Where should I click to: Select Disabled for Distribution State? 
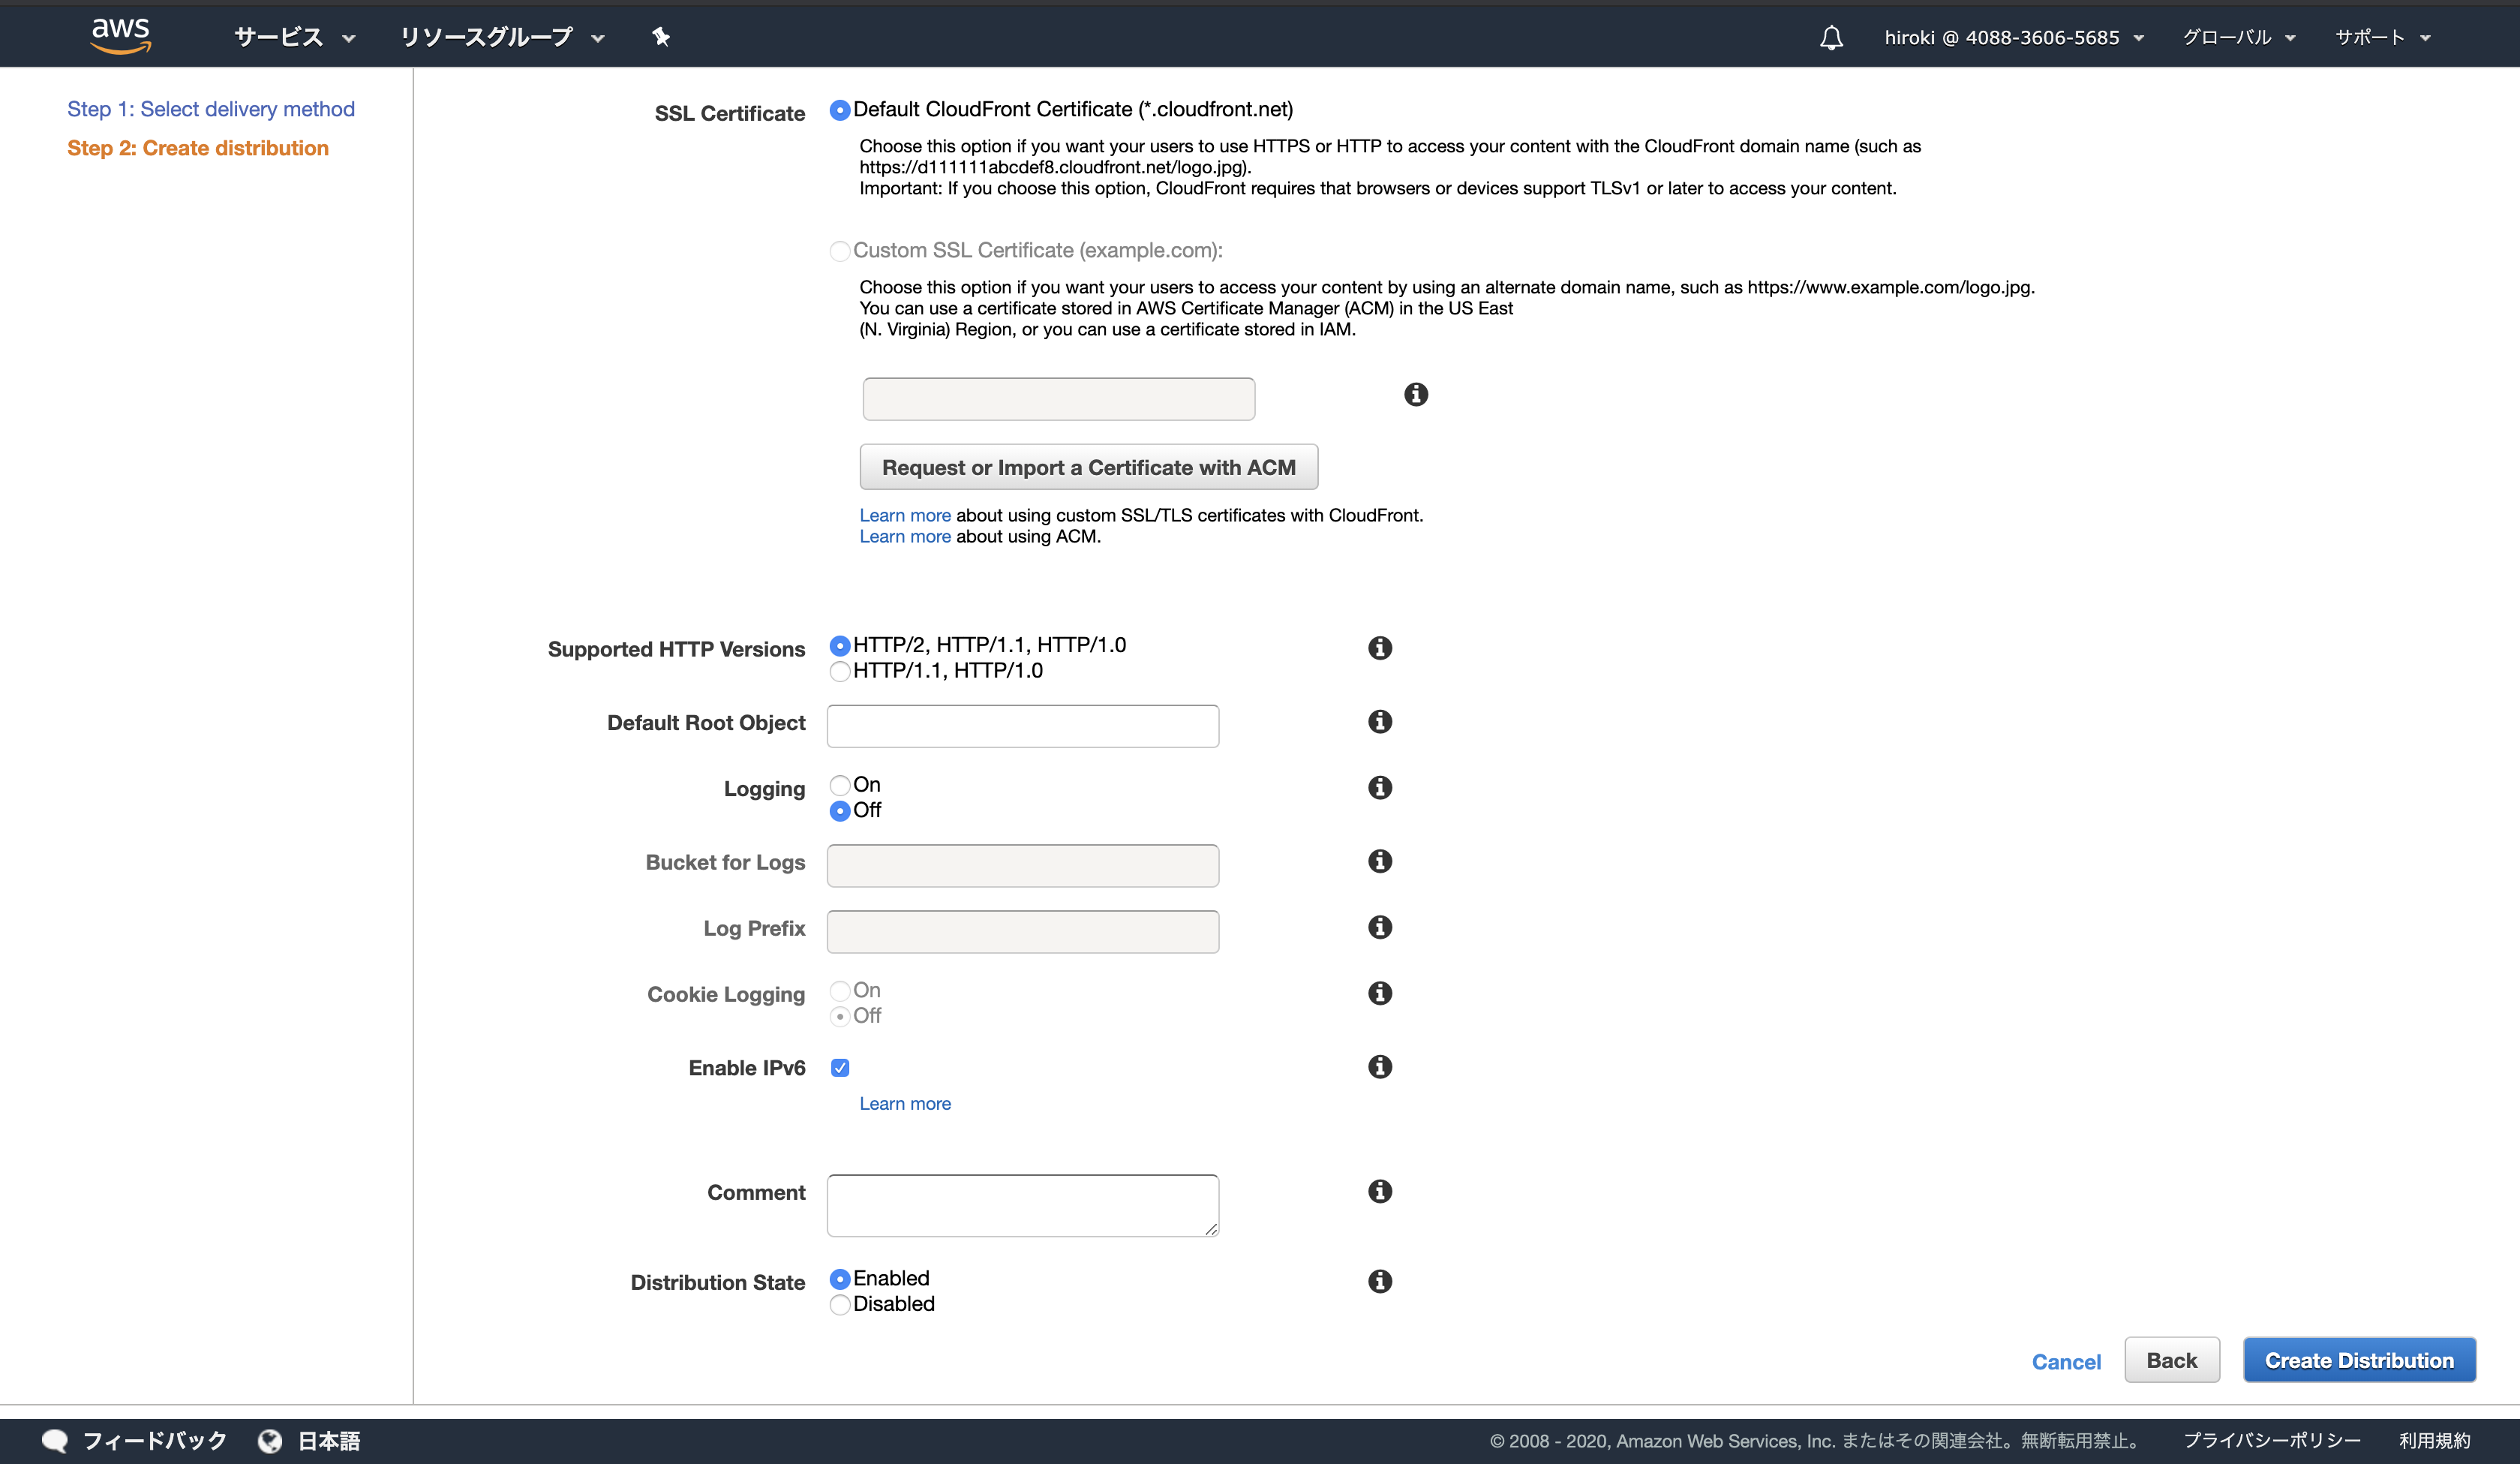pos(840,1304)
